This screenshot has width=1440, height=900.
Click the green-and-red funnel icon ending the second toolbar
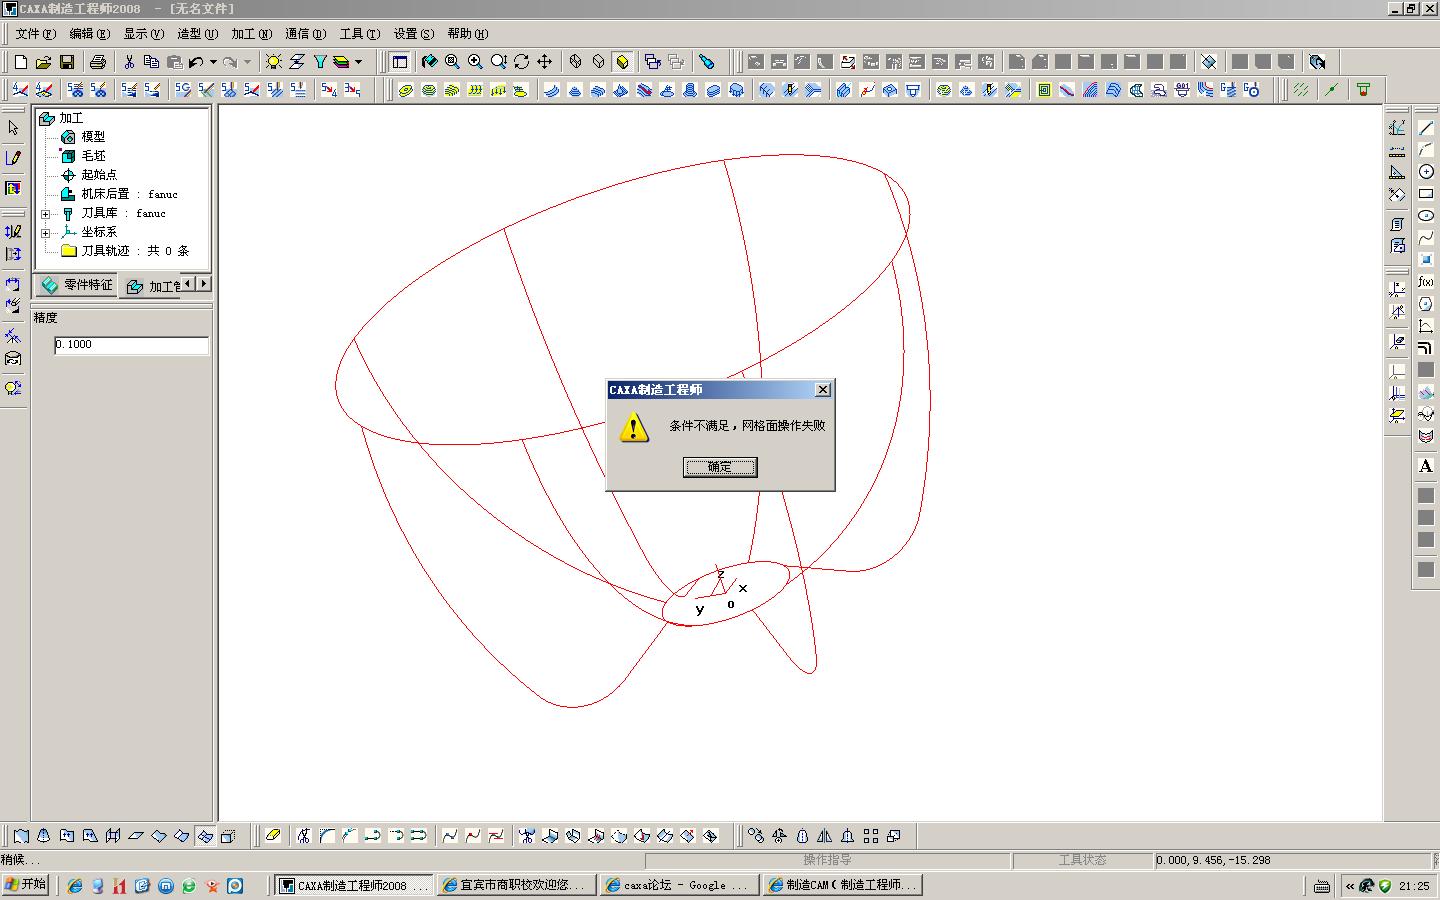click(1363, 90)
